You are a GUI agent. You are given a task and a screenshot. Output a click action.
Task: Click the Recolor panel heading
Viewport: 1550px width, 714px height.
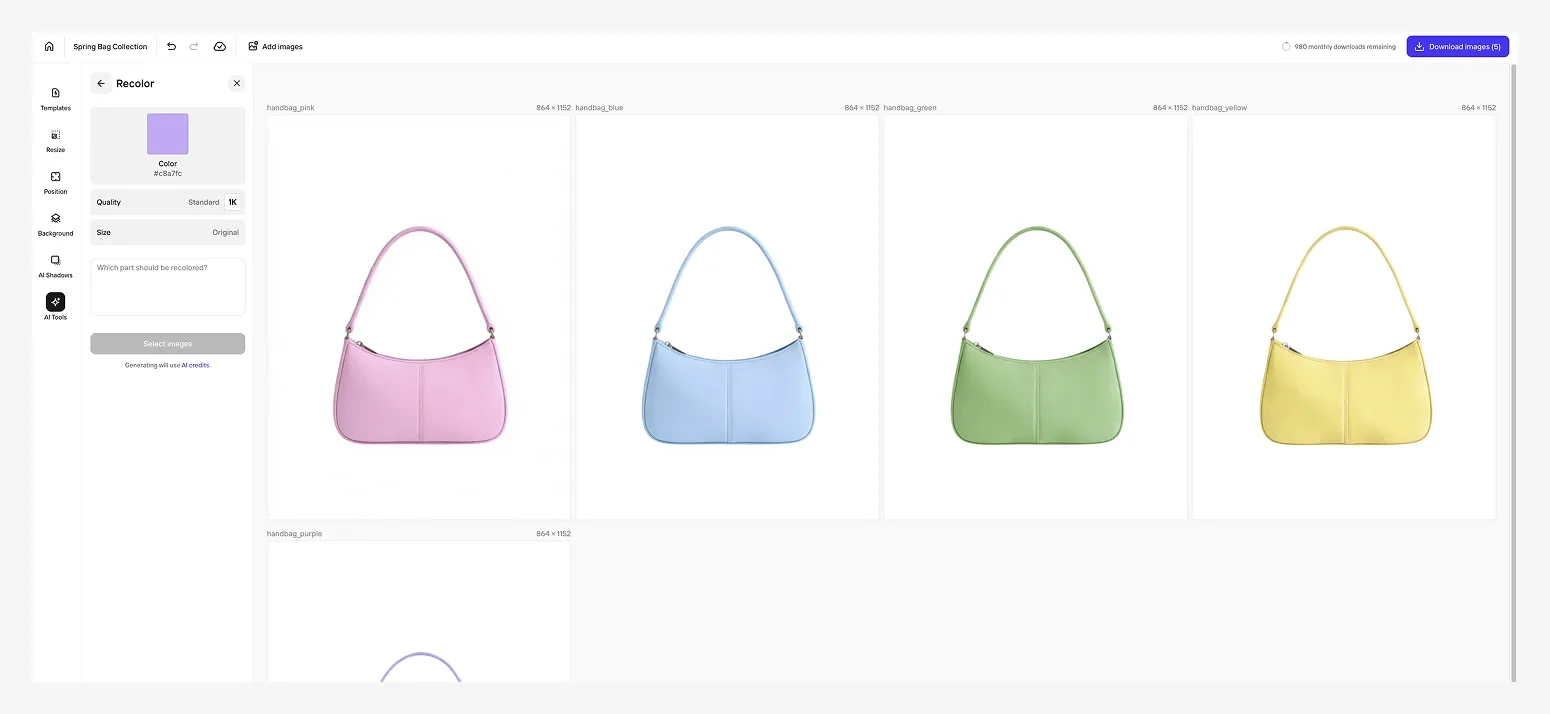coord(135,83)
